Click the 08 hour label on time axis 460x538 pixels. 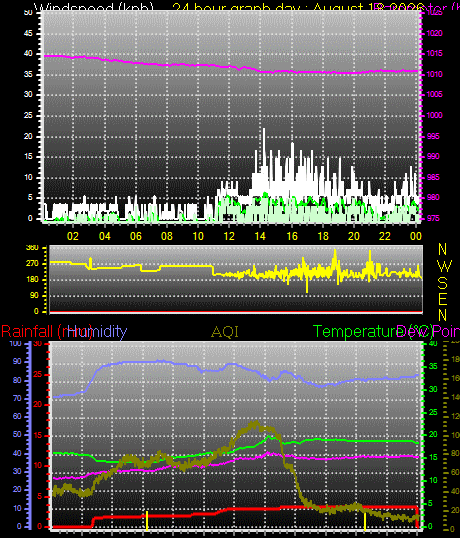point(167,236)
